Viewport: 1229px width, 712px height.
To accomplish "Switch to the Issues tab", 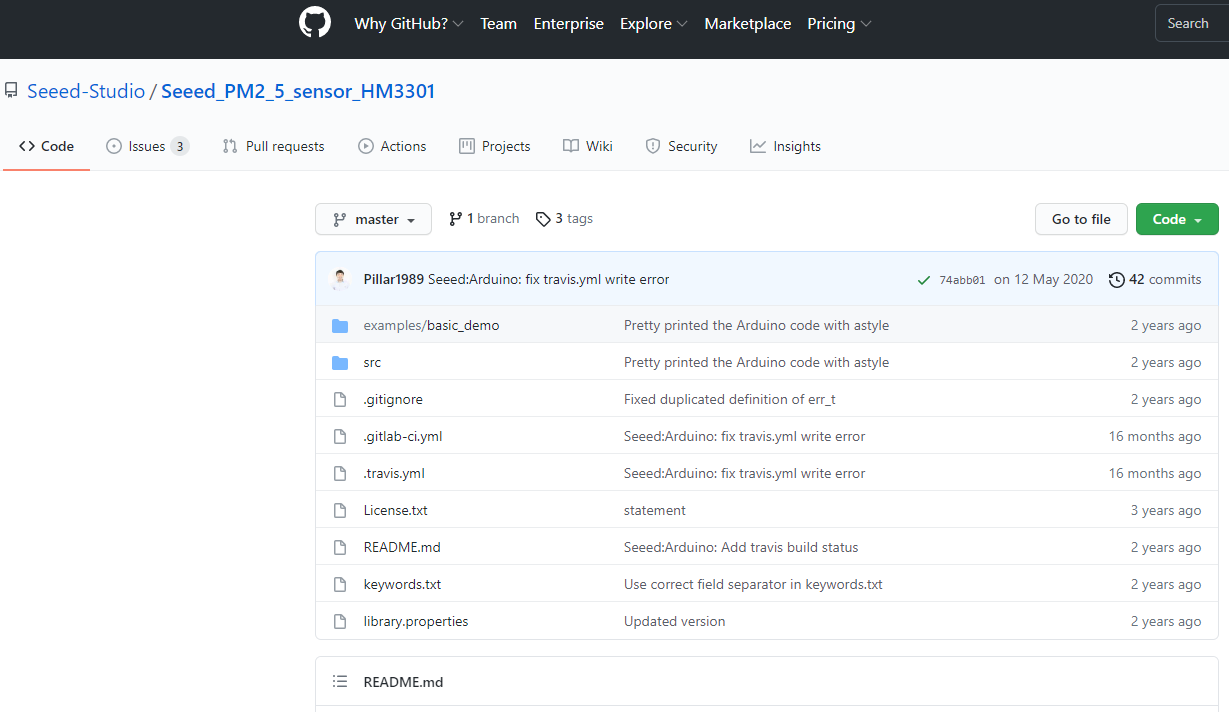I will 147,146.
